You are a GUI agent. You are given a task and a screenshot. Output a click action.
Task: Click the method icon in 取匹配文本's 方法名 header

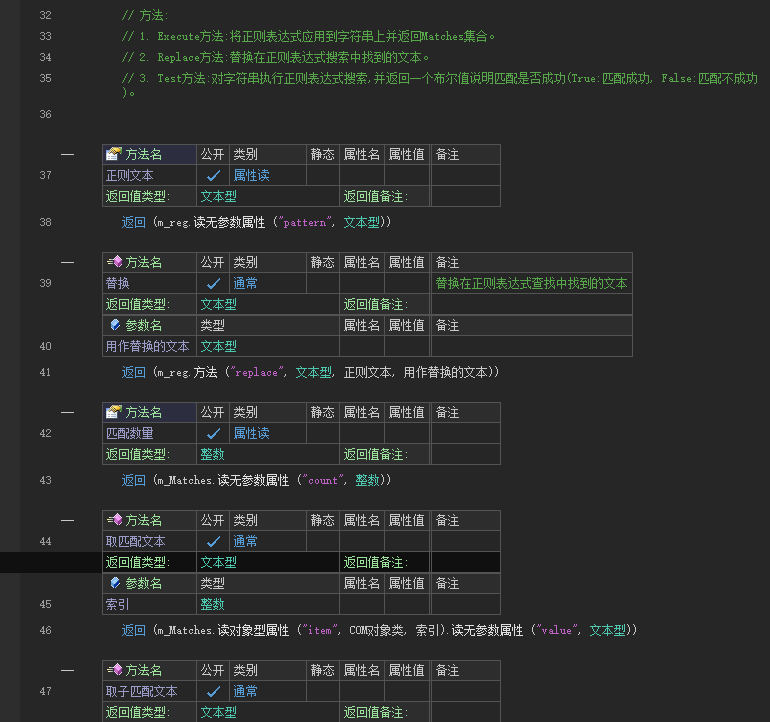pyautogui.click(x=114, y=521)
